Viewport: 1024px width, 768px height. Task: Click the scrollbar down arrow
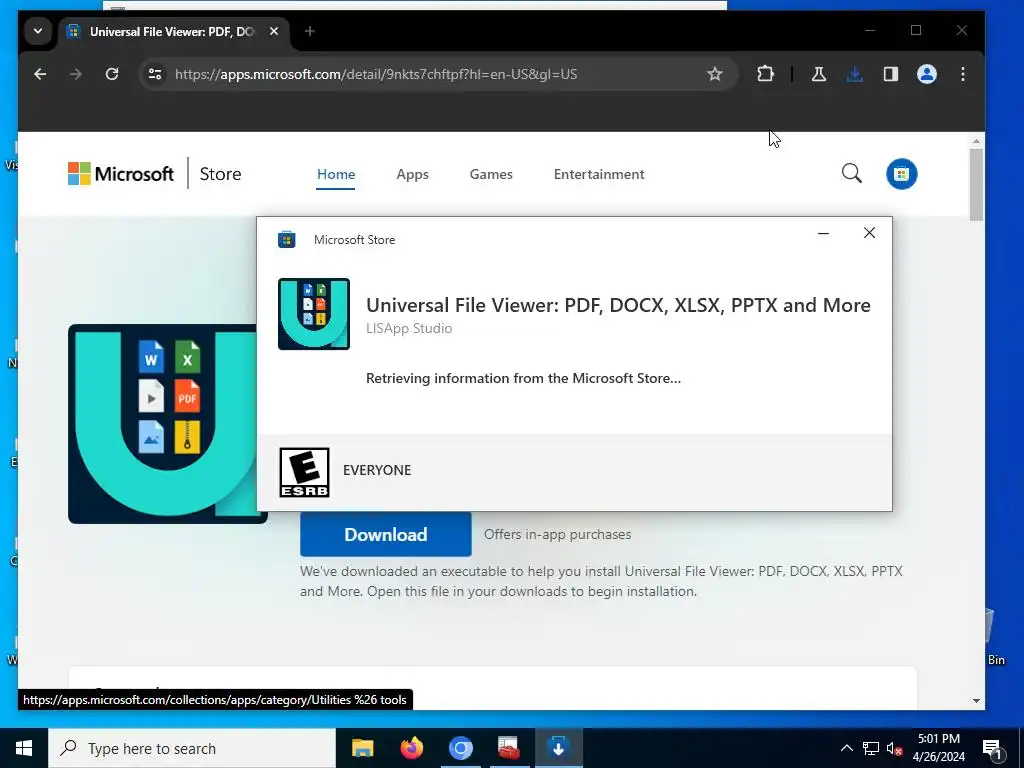pyautogui.click(x=976, y=701)
